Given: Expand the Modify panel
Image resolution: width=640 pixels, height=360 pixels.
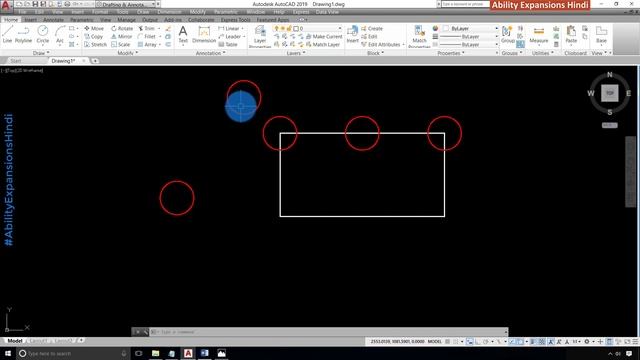Looking at the screenshot, I should [128, 53].
